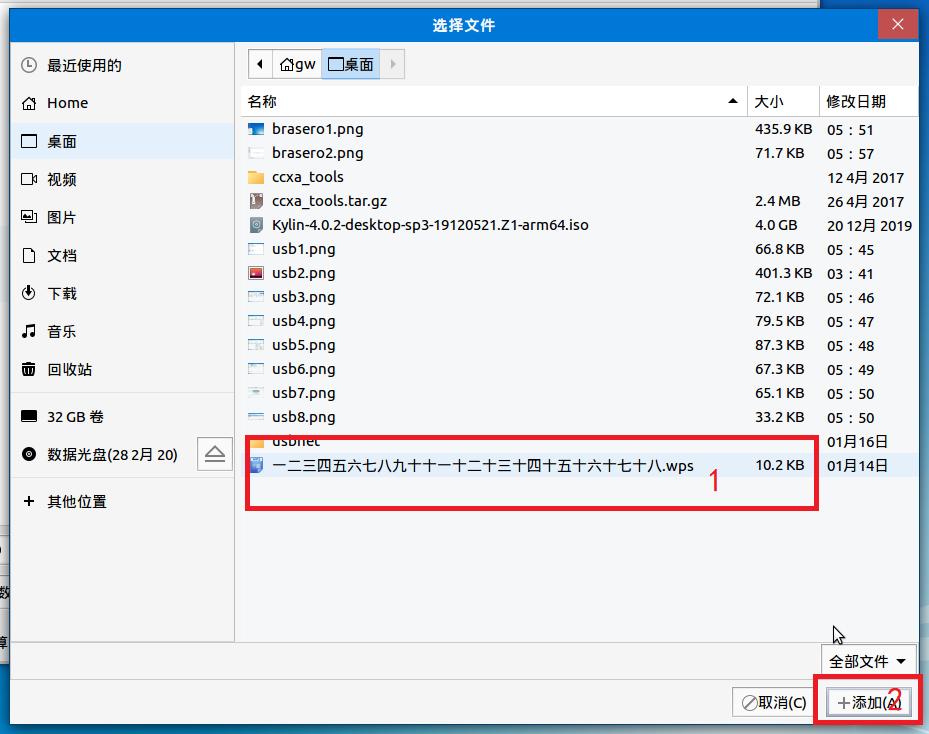The image size is (929, 734).
Task: Open the 最近使用的 (Recent) sidebar item
Action: [90, 64]
